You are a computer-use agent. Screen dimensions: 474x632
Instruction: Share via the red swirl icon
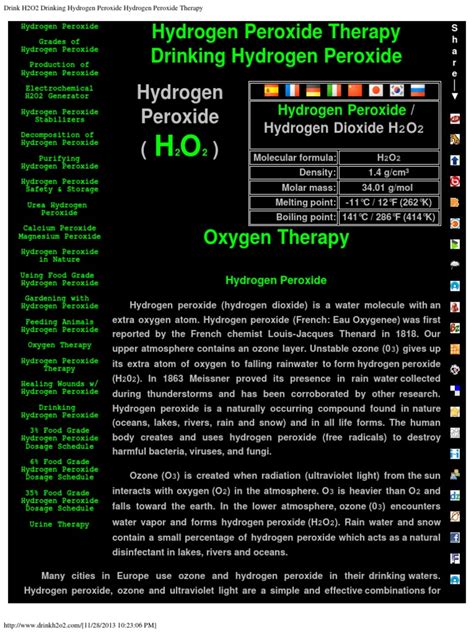tap(455, 181)
